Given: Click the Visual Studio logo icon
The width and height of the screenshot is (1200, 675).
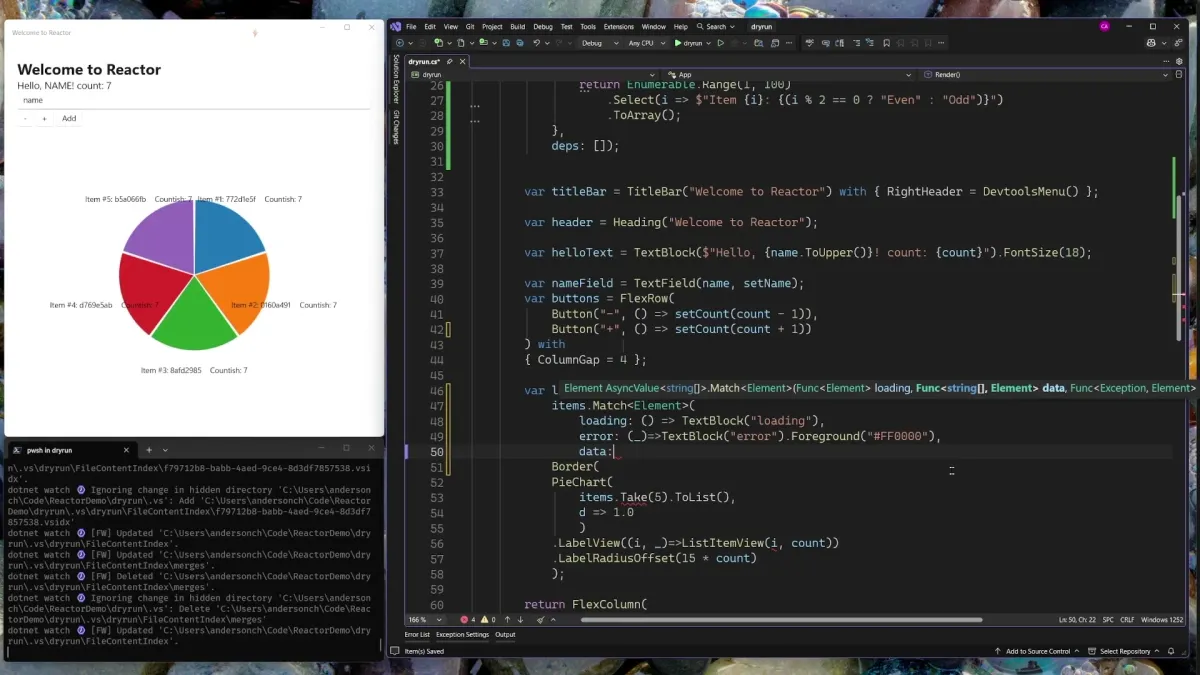Looking at the screenshot, I should [x=396, y=26].
